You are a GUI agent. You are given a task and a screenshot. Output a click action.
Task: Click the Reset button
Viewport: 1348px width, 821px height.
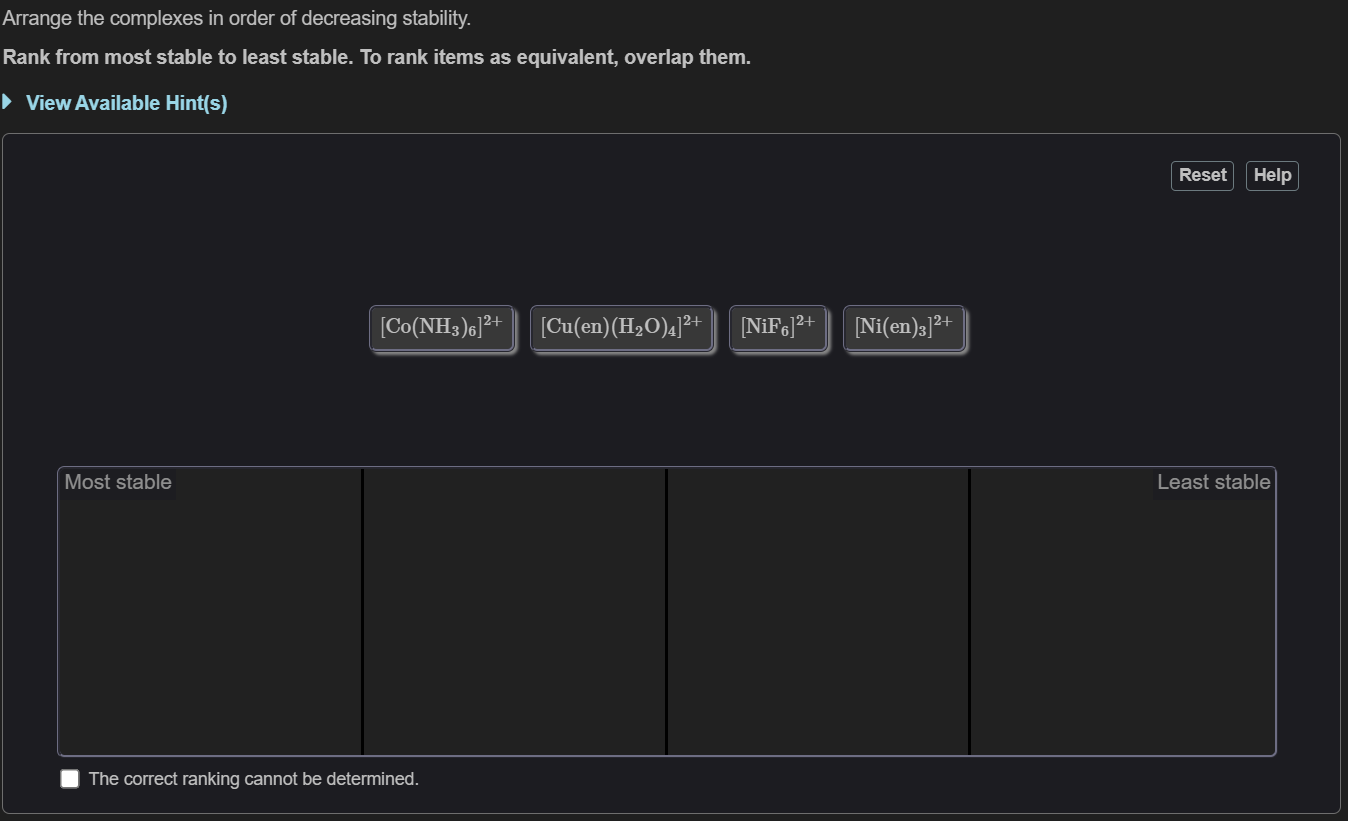[1201, 175]
